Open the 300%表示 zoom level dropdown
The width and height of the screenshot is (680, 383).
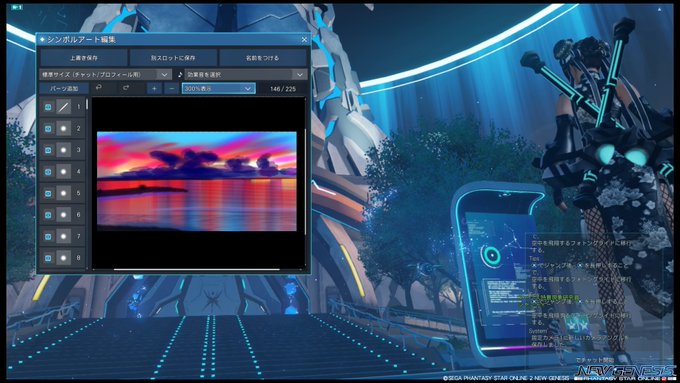tap(218, 88)
